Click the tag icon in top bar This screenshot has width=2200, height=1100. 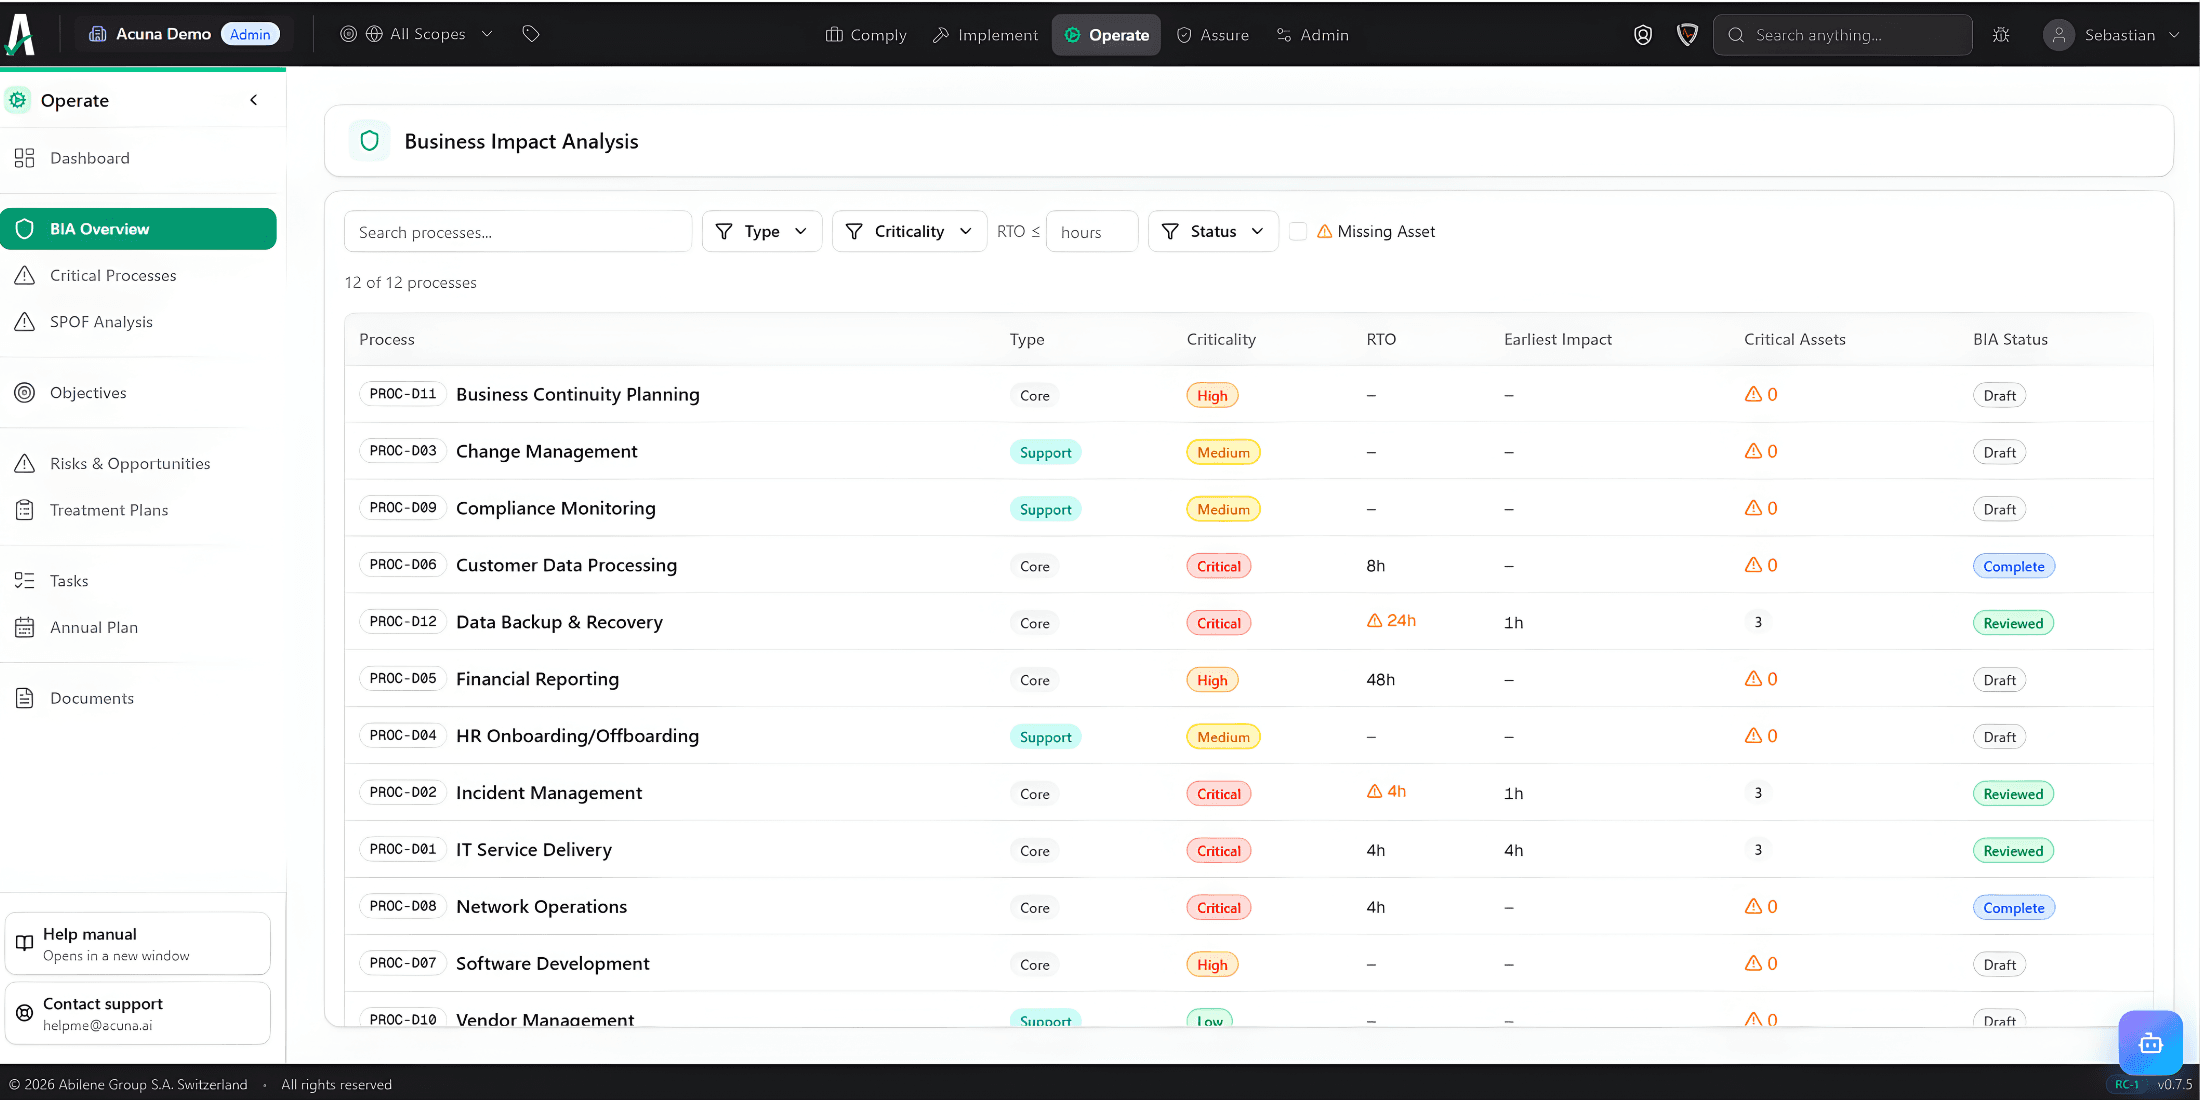click(531, 34)
